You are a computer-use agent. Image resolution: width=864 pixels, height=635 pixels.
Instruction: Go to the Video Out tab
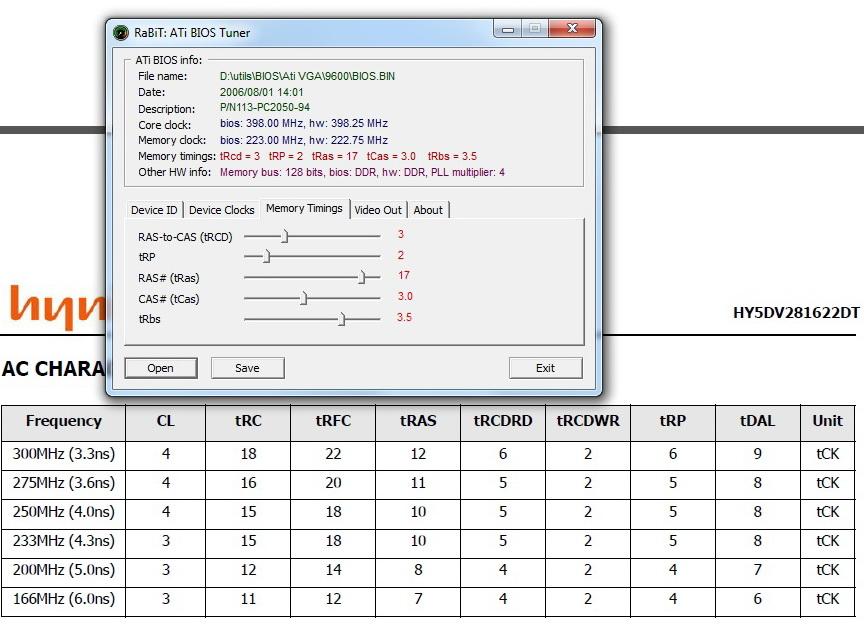pyautogui.click(x=378, y=210)
